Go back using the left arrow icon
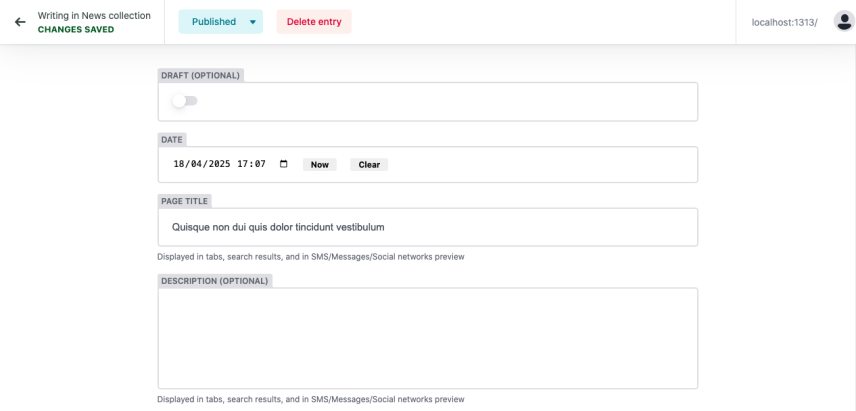 [20, 22]
